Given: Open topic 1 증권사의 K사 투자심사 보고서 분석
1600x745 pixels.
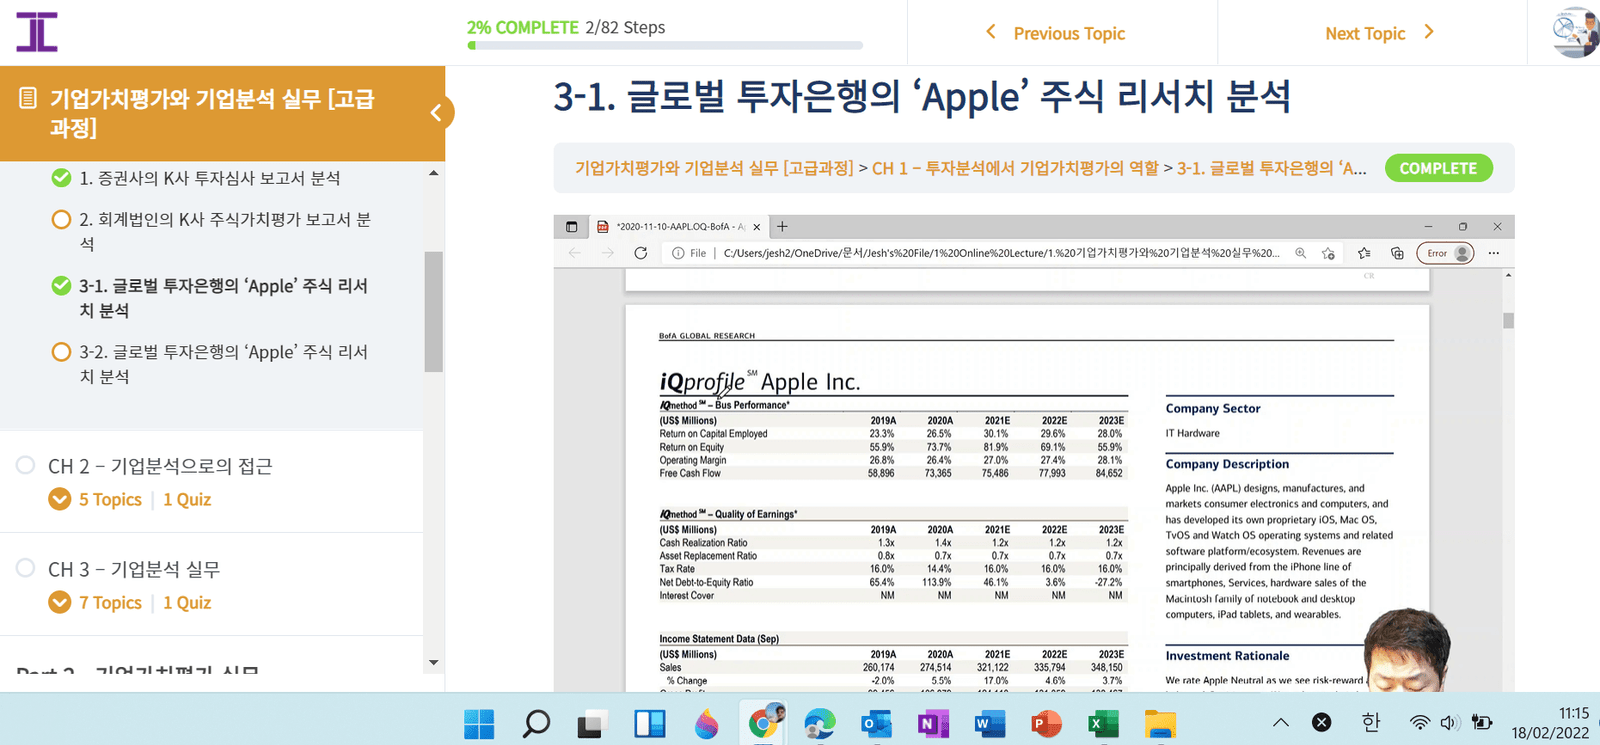Looking at the screenshot, I should [x=210, y=178].
